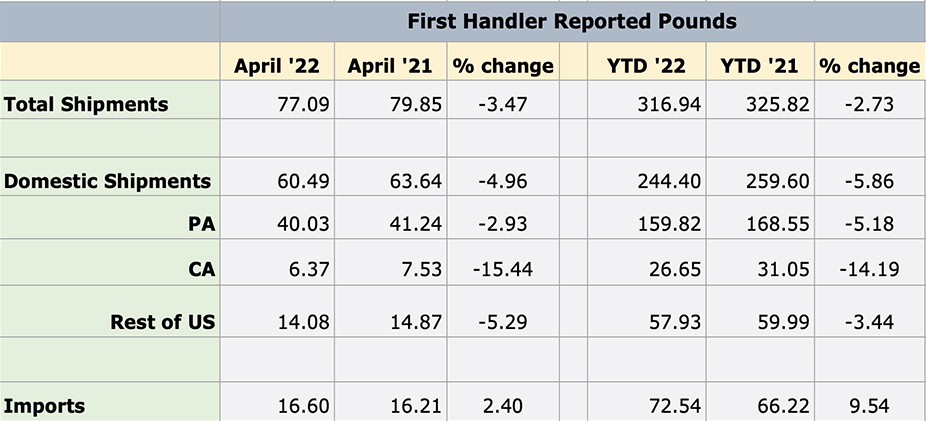Select the Rest of US row label

[164, 323]
